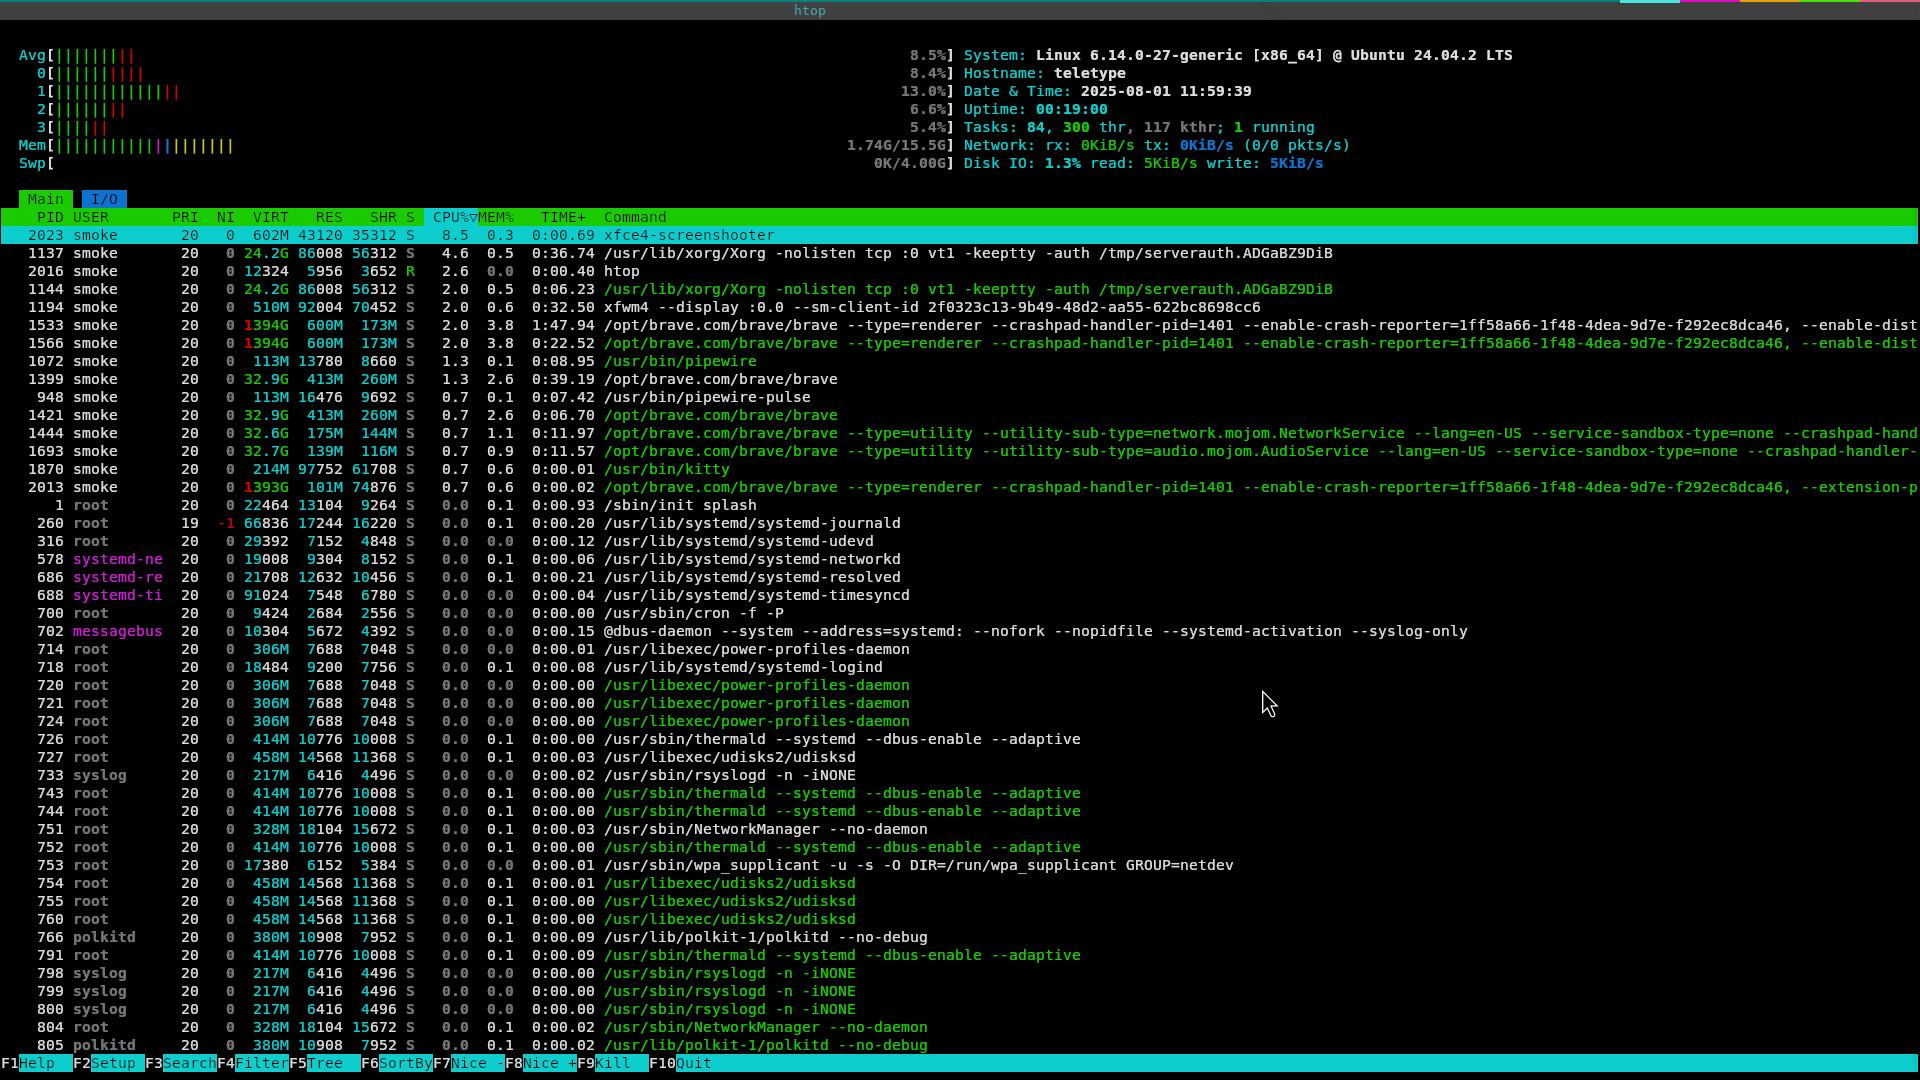Select the /usr/bin/pipewire-pulse process row

(960, 397)
